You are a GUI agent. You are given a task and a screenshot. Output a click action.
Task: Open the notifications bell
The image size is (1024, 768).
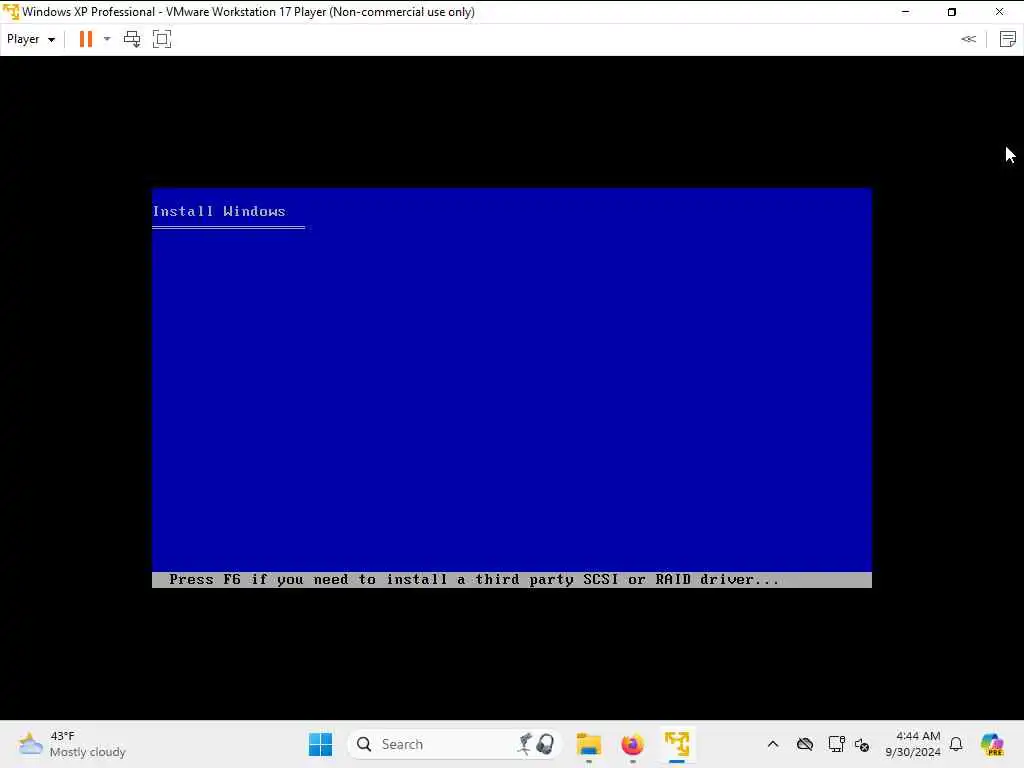pos(956,744)
